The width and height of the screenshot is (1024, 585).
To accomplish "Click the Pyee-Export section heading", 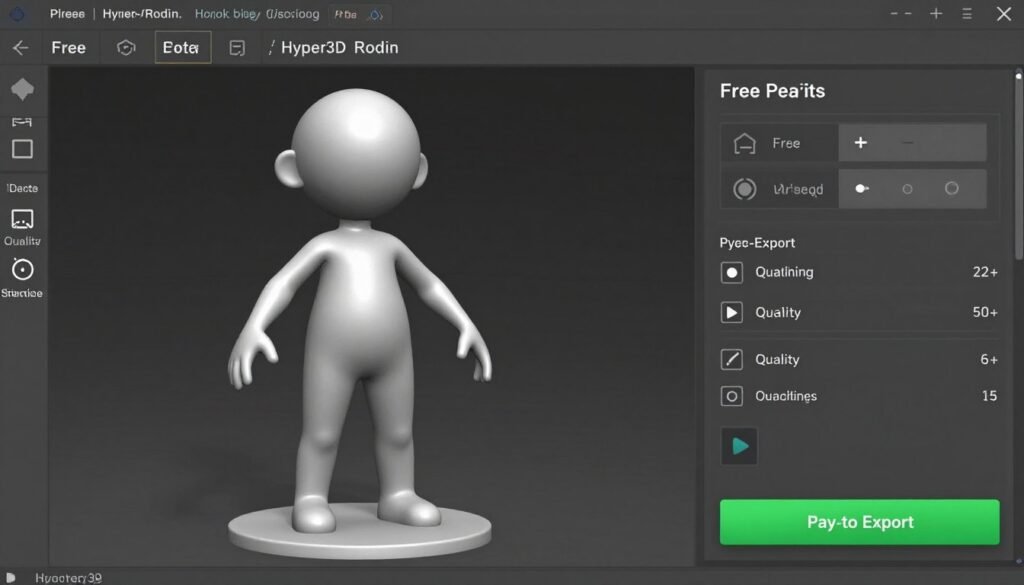I will (757, 243).
